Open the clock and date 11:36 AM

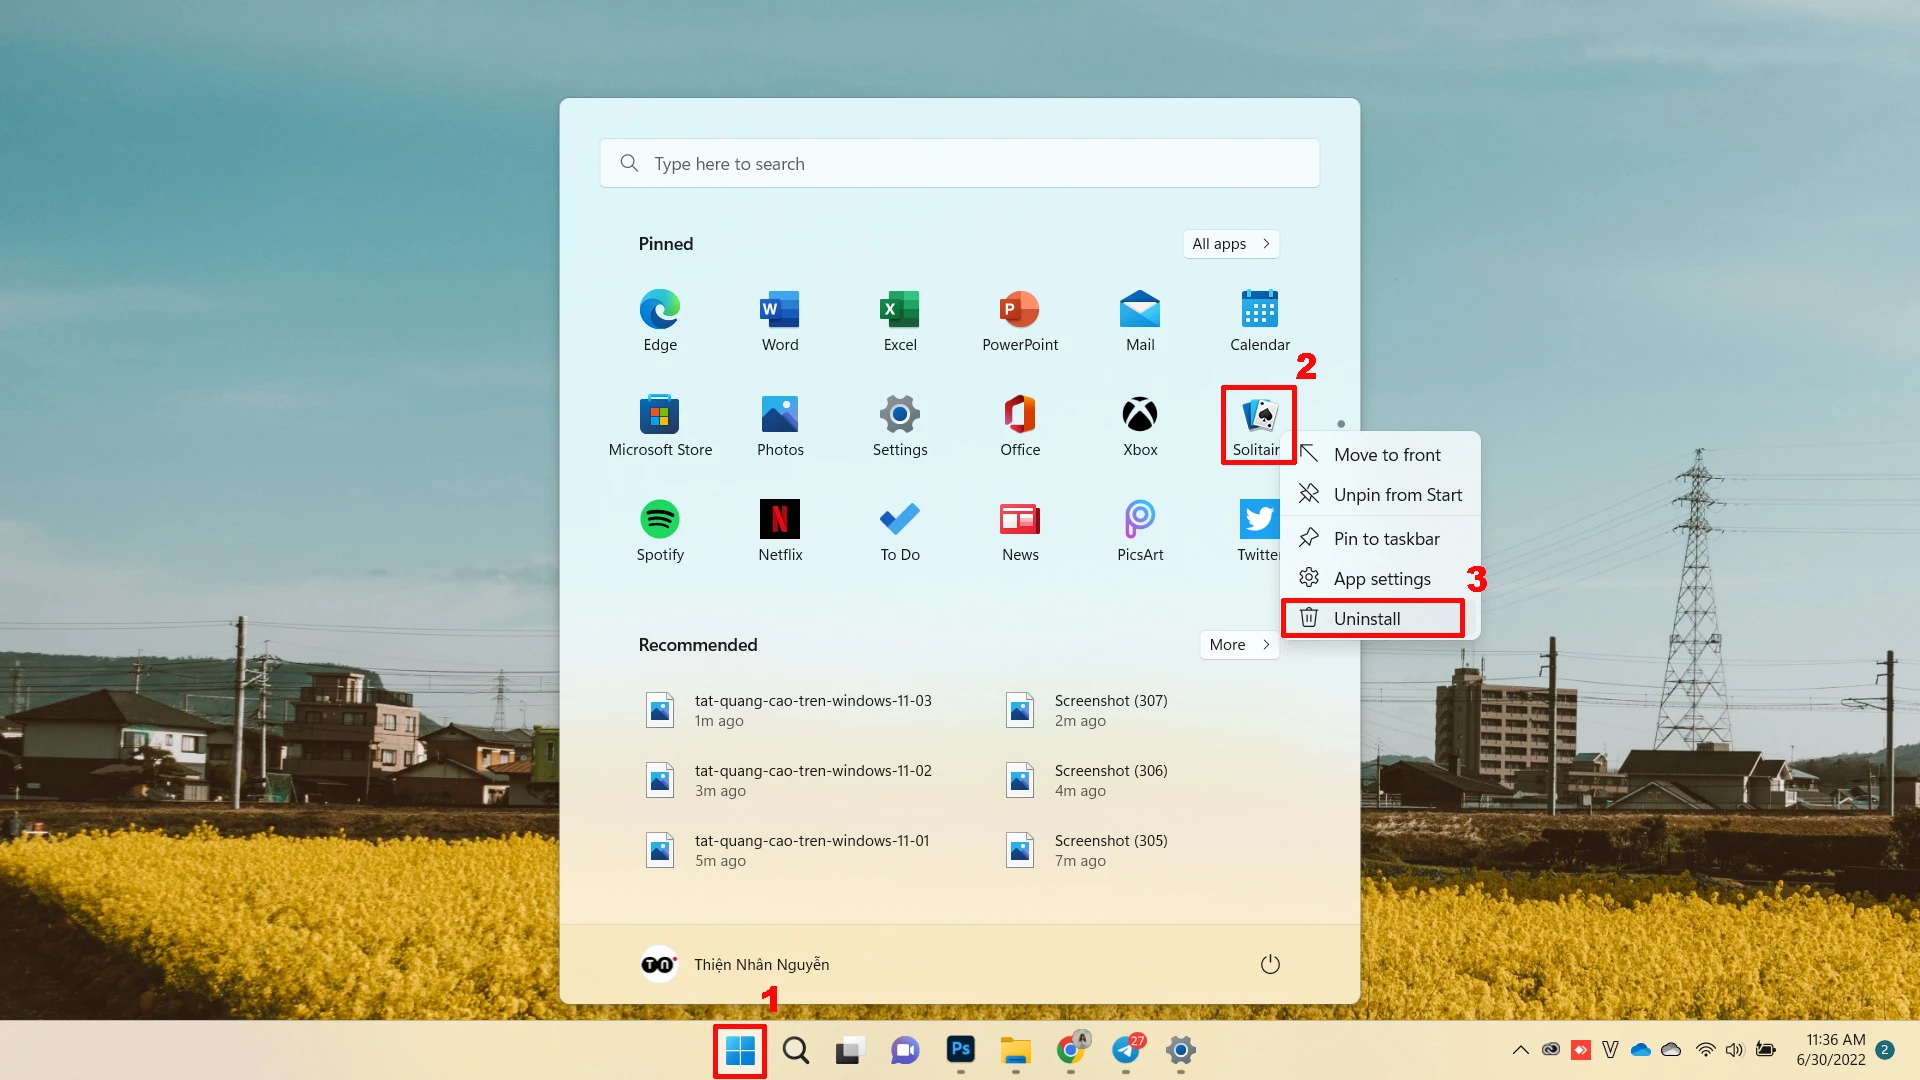pyautogui.click(x=1831, y=1050)
